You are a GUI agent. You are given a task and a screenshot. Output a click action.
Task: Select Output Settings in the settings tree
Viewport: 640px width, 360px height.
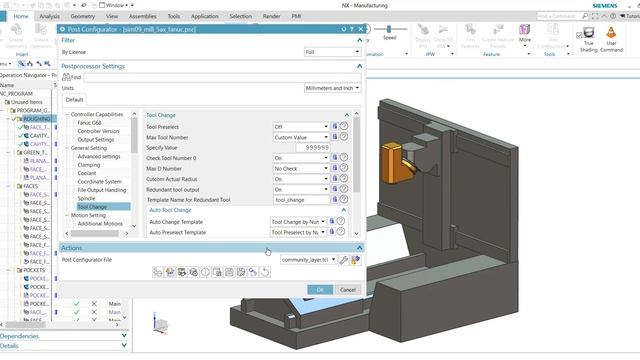point(96,140)
